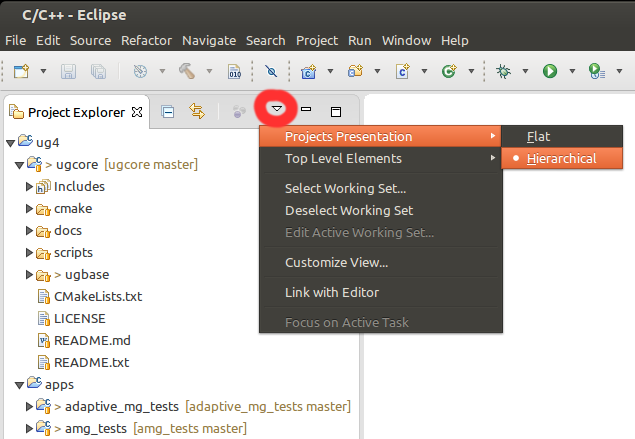This screenshot has width=635, height=439.
Task: Open the New wizard dropdown arrow
Action: click(x=43, y=71)
